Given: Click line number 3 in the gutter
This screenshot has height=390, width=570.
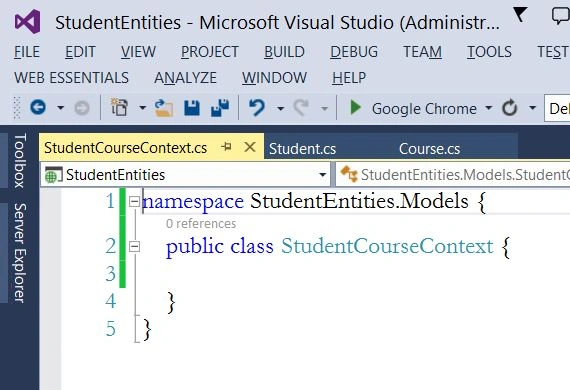Looking at the screenshot, I should pyautogui.click(x=111, y=274).
